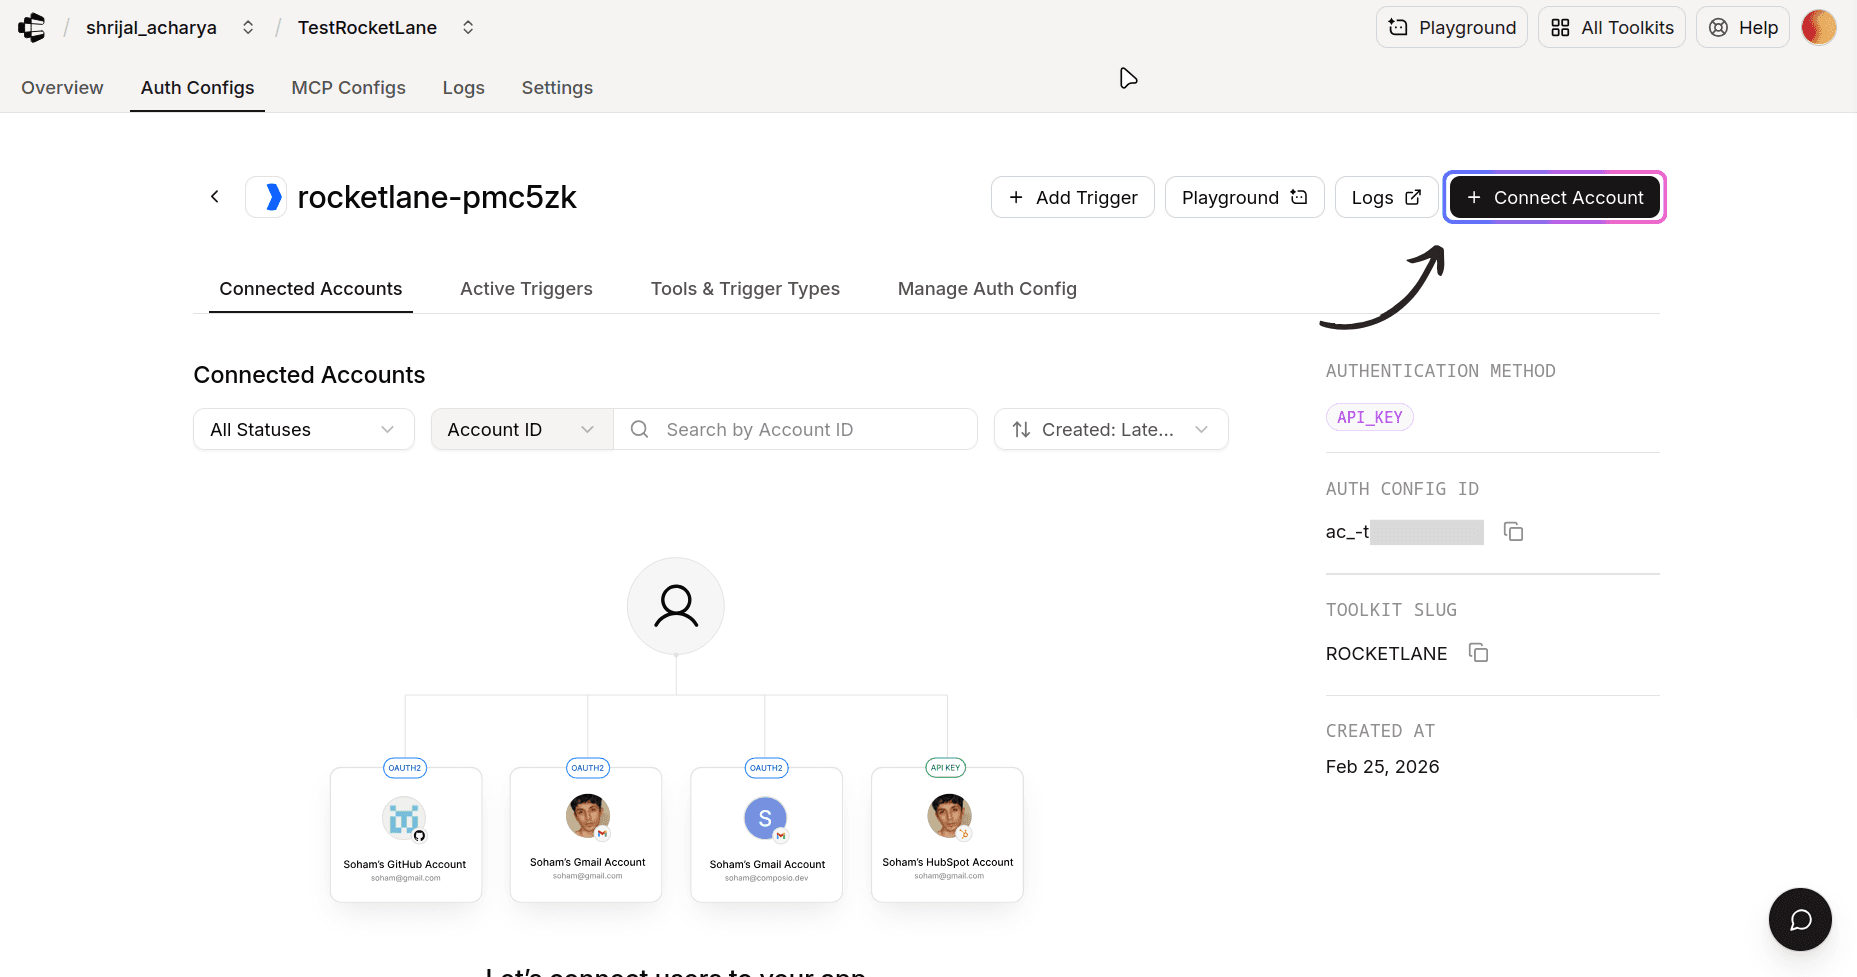Click the masked ac_-t config ID value
Screen dimensions: 1857x977
(1404, 532)
